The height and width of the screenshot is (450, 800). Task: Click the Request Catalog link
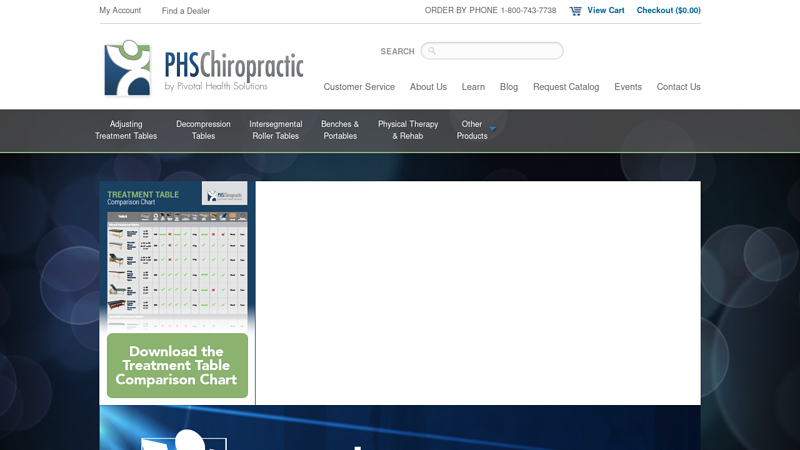pos(566,87)
